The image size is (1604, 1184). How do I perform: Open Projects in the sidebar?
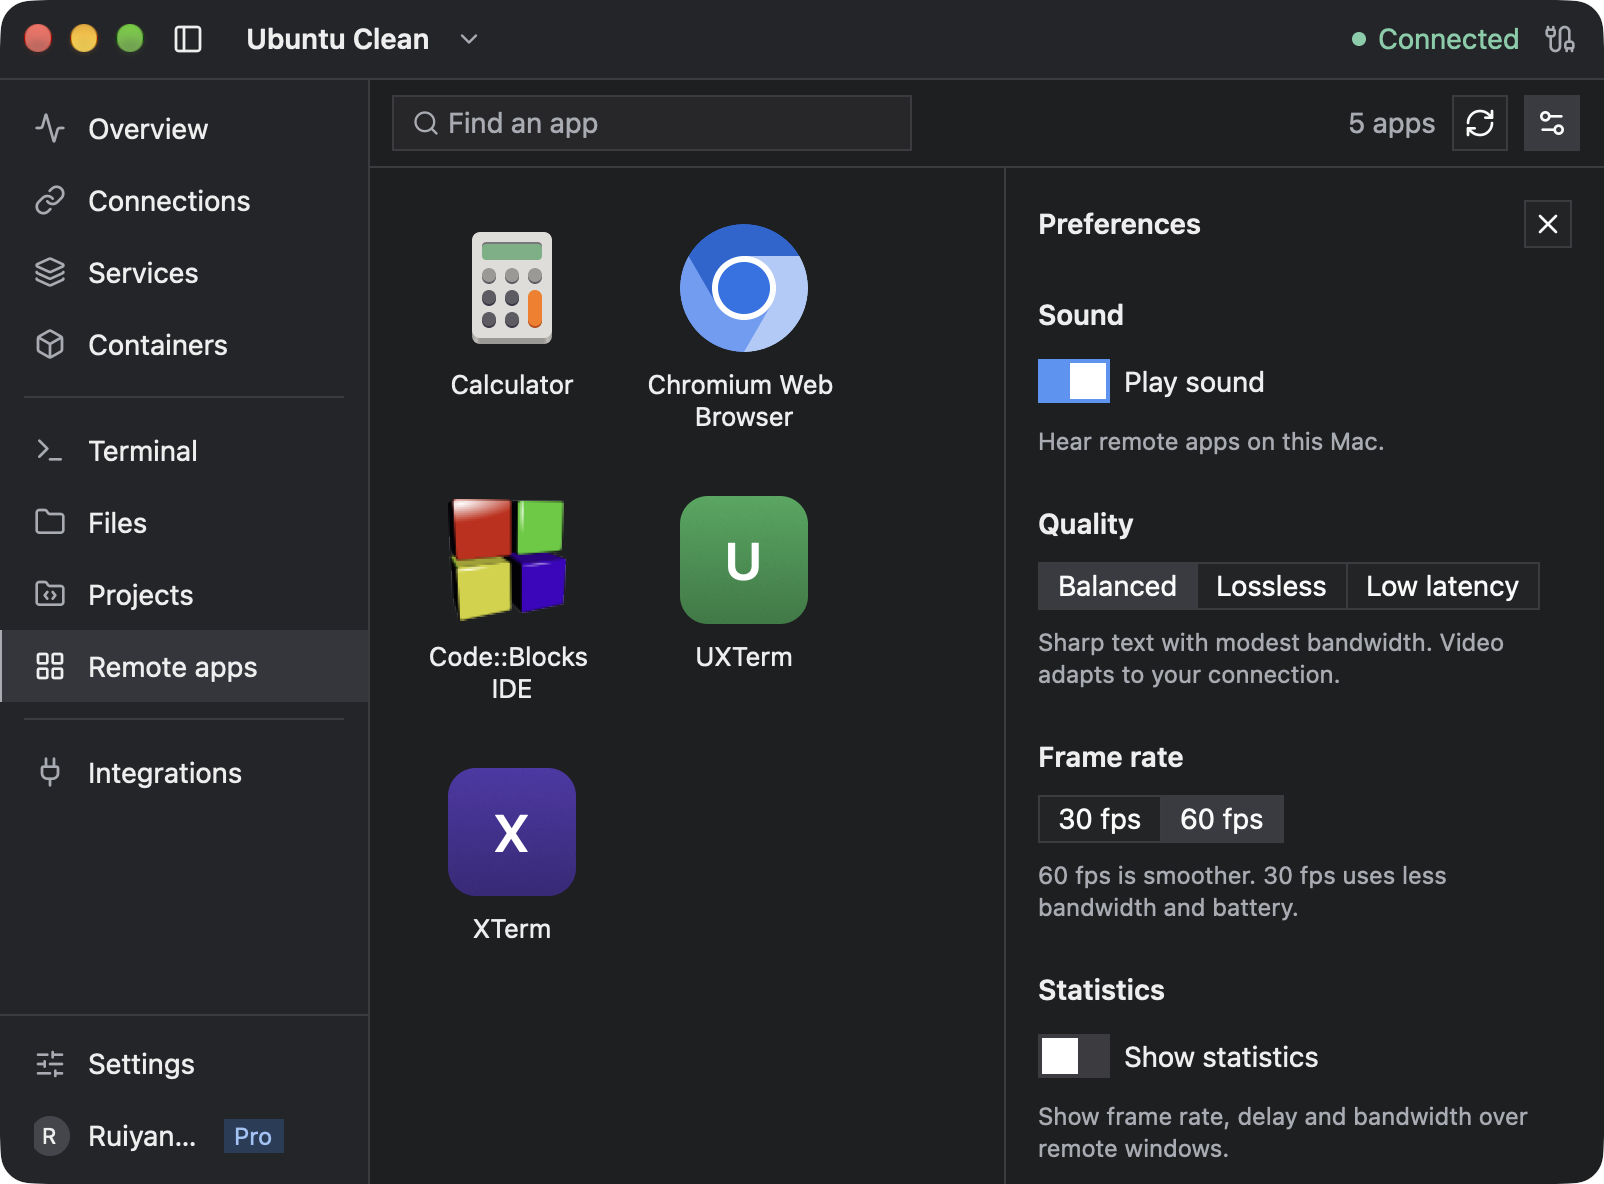click(185, 595)
